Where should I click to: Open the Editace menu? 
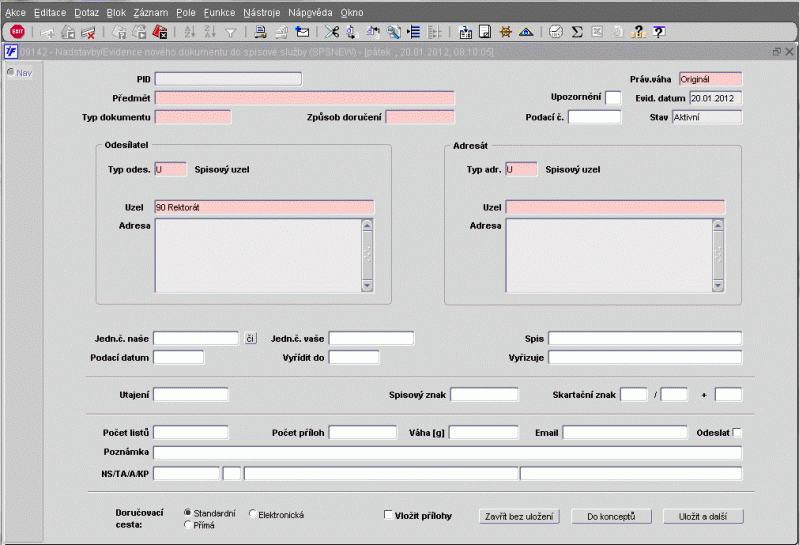point(50,13)
